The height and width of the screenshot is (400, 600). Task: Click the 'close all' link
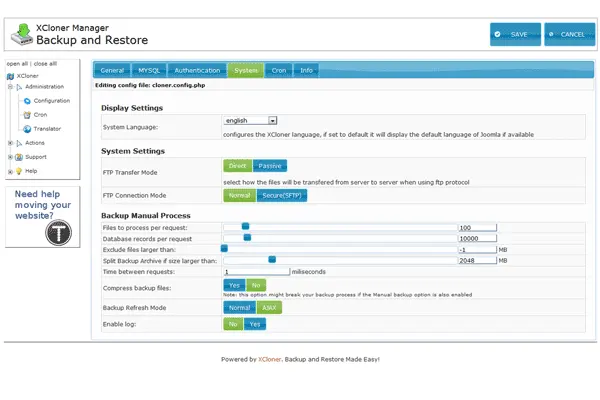46,63
